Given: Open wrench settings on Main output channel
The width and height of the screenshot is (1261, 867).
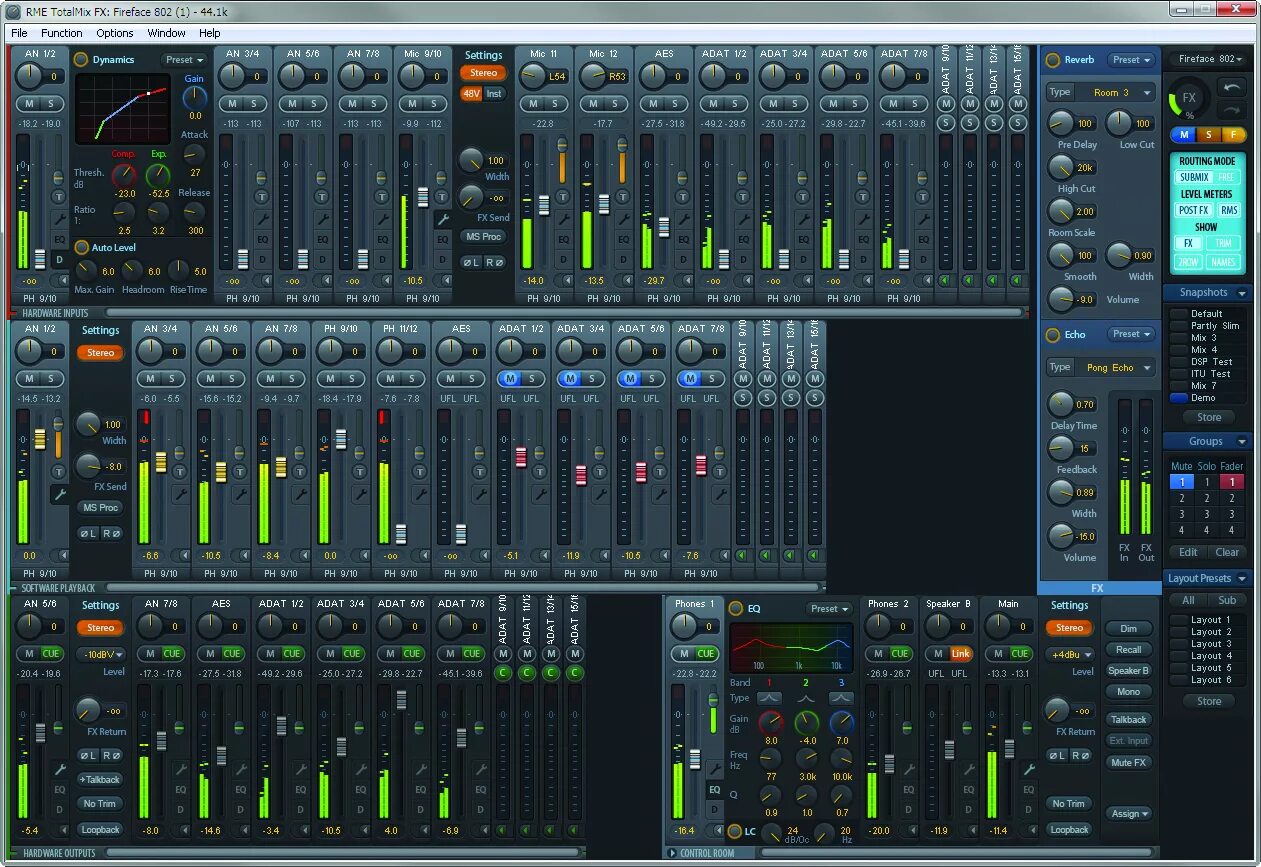Looking at the screenshot, I should (1028, 769).
